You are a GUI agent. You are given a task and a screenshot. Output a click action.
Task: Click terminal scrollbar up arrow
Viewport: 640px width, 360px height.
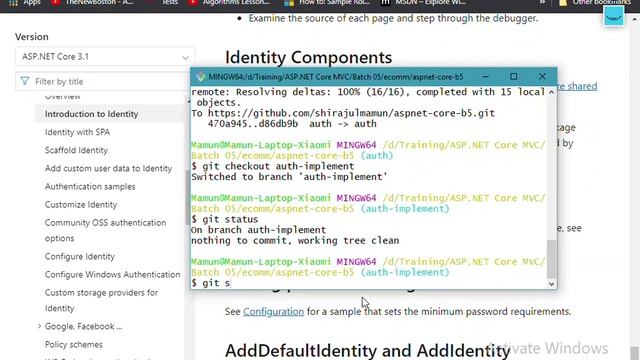[551, 92]
